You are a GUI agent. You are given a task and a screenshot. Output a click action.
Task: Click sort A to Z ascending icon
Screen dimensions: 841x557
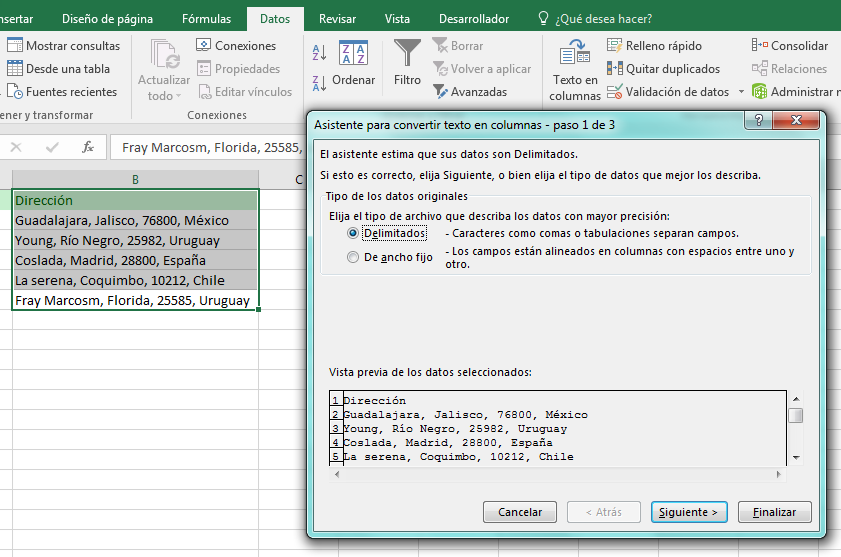[319, 53]
